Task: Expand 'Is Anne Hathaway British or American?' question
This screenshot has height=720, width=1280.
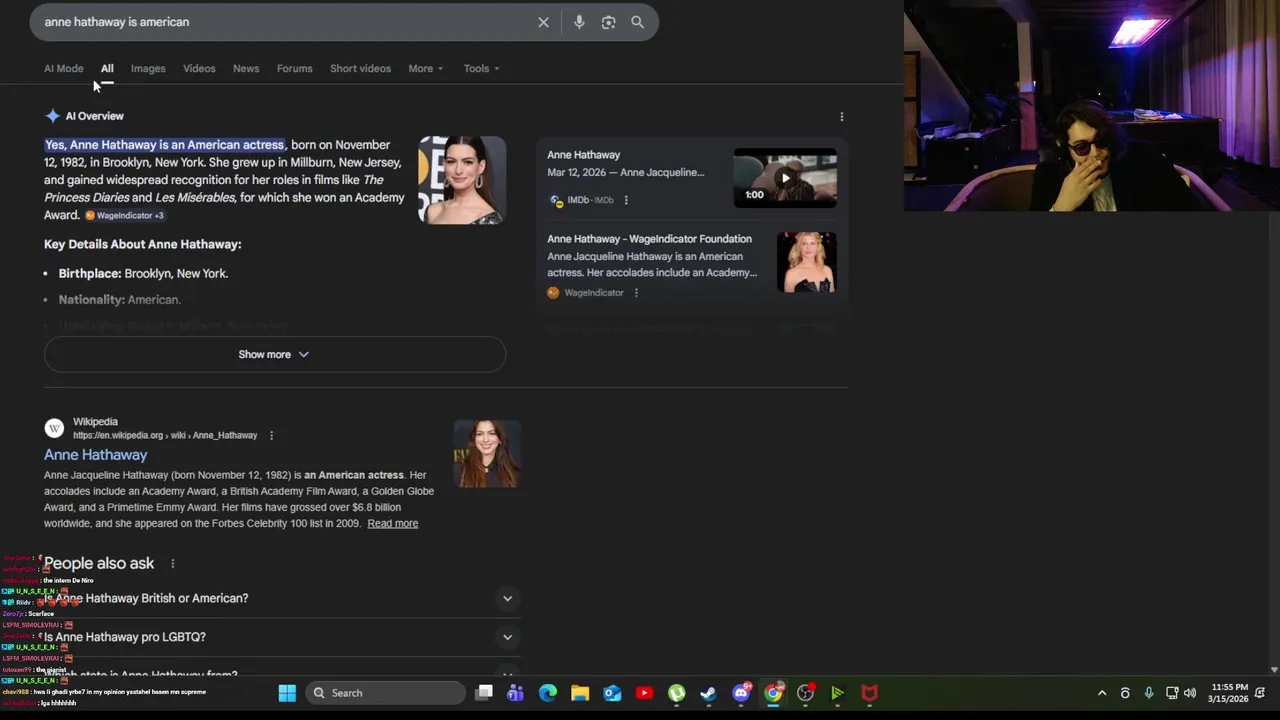Action: (283, 598)
